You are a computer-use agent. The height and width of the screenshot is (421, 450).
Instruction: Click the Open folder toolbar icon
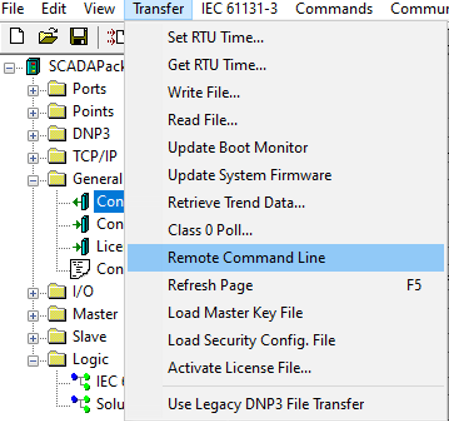48,36
